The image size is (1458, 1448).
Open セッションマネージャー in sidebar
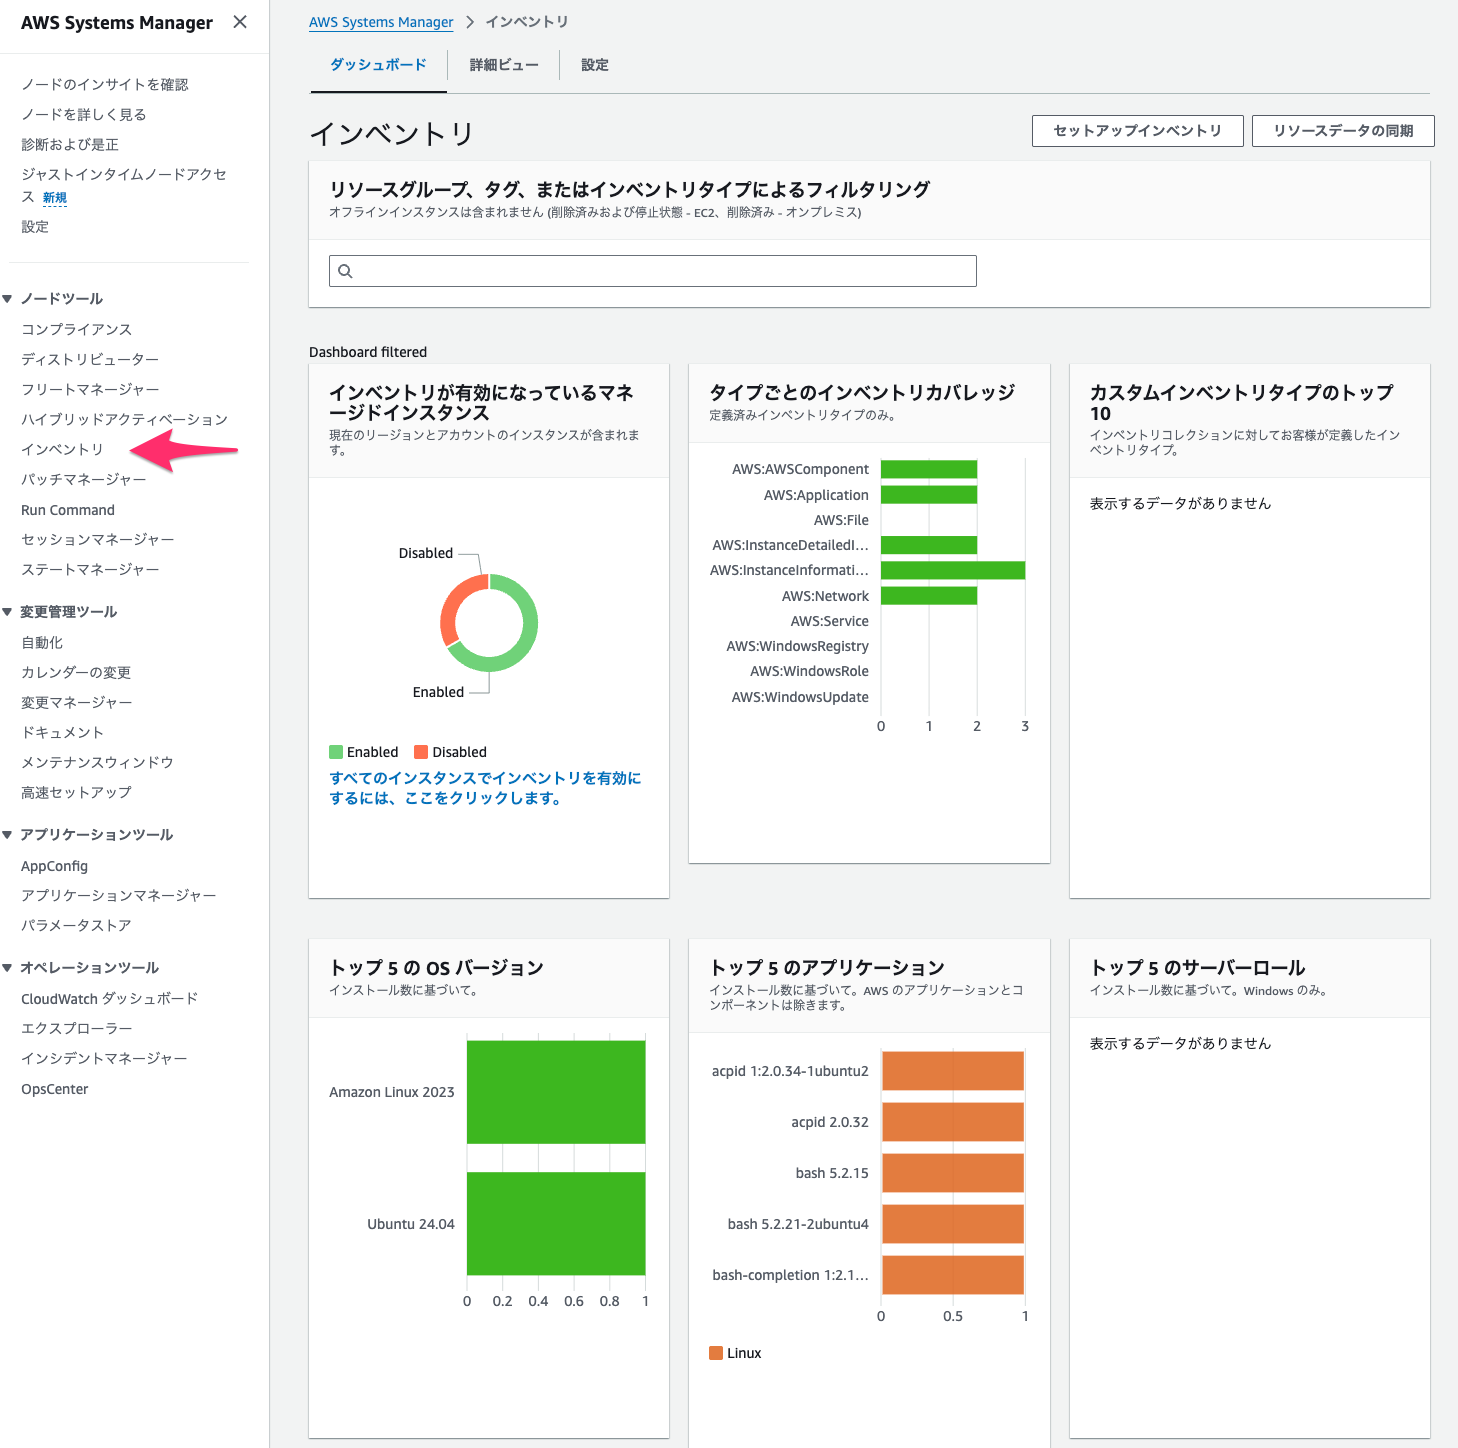click(98, 540)
